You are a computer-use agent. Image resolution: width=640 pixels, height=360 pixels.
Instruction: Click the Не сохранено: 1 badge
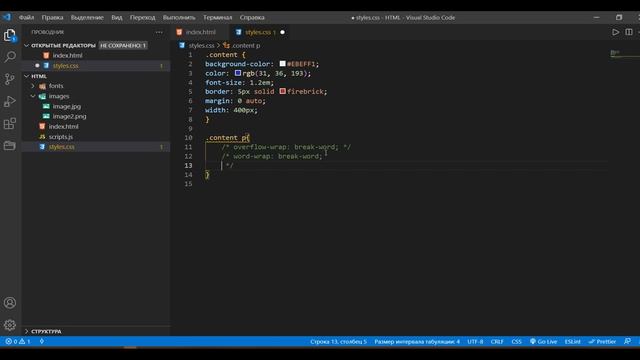(123, 45)
